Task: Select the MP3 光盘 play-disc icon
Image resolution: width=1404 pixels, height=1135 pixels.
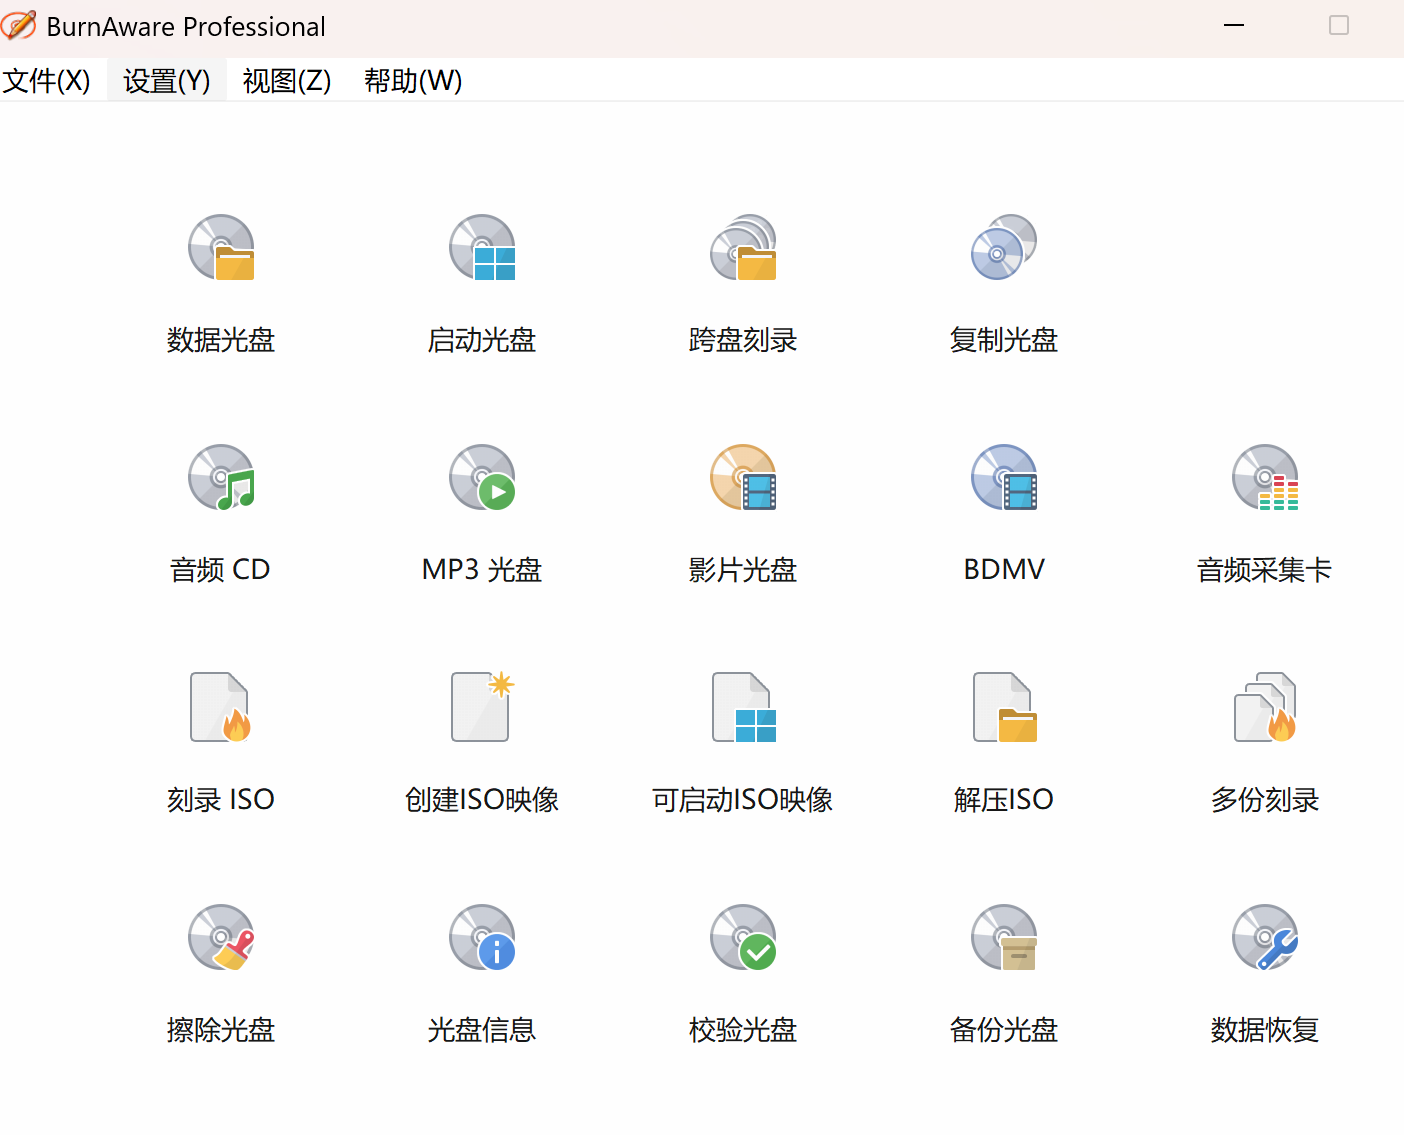Action: (482, 477)
